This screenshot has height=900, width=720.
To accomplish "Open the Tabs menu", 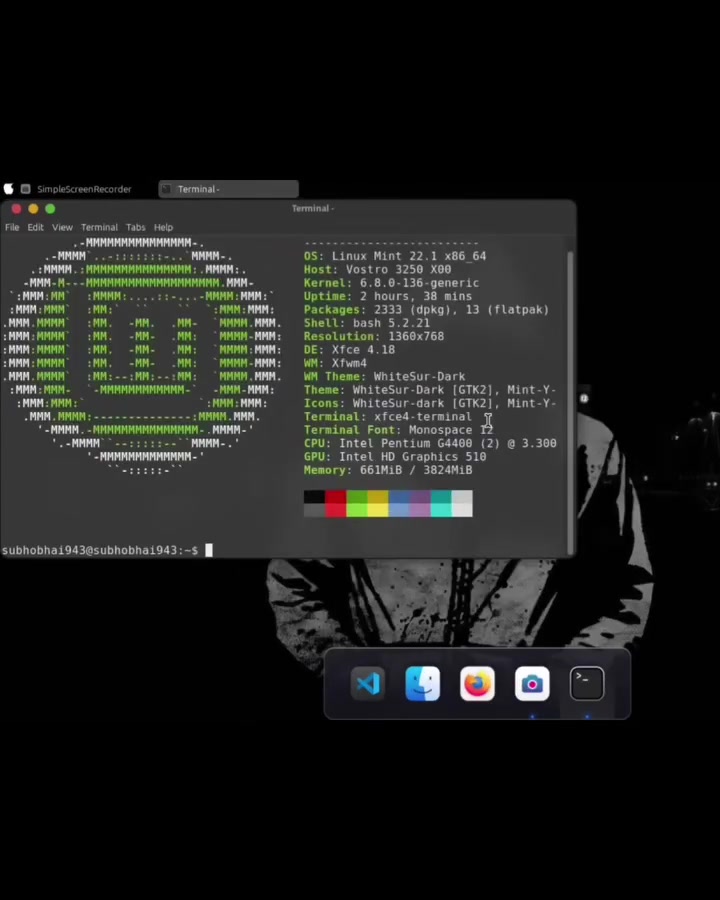I will pos(136,227).
